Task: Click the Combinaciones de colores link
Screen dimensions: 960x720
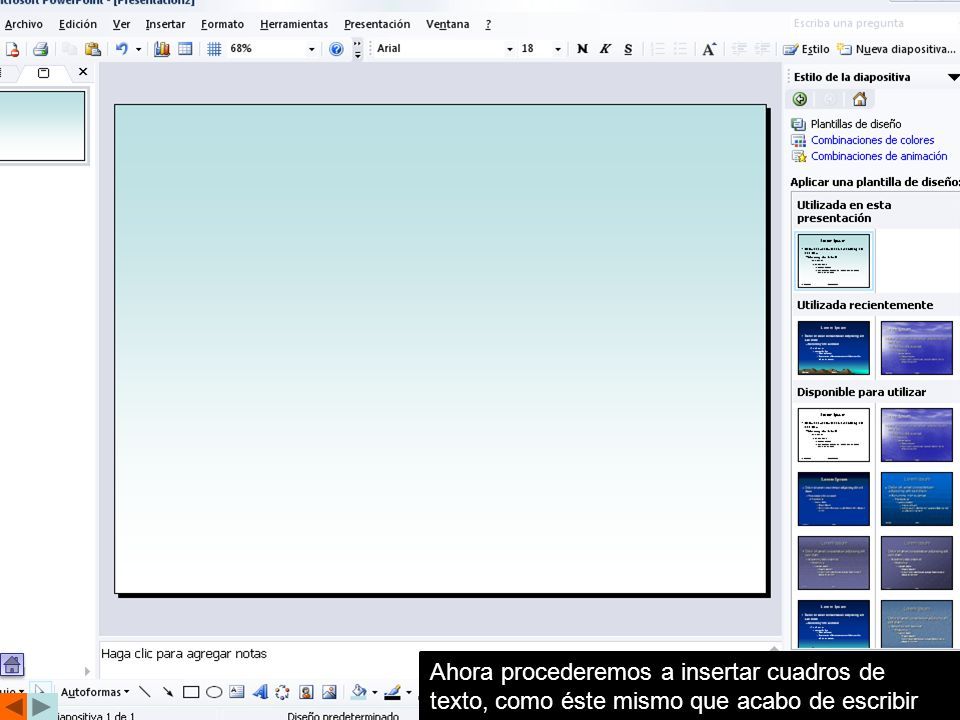Action: 872,140
